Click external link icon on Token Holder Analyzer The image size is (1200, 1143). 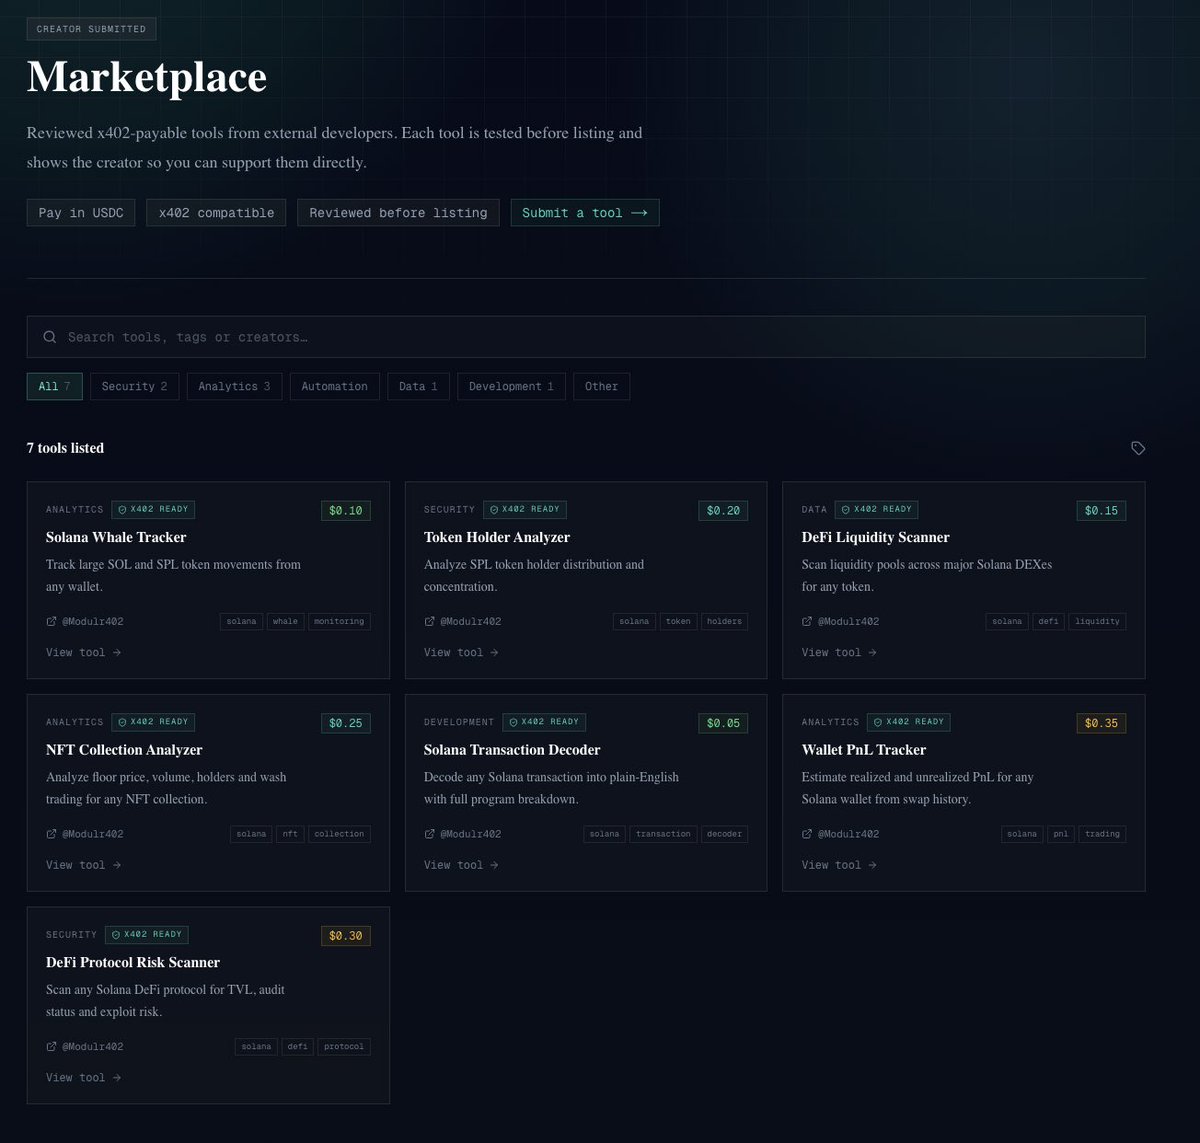coord(429,621)
